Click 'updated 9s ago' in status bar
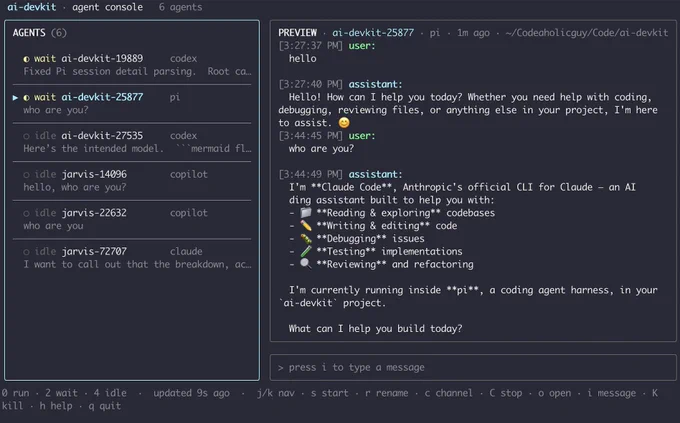680x423 pixels. click(x=191, y=393)
